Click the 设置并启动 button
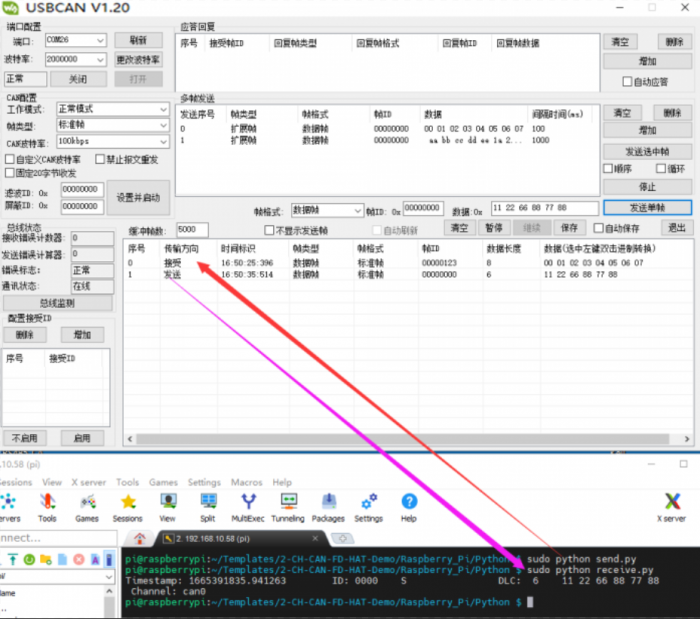The image size is (700, 619). [x=138, y=197]
